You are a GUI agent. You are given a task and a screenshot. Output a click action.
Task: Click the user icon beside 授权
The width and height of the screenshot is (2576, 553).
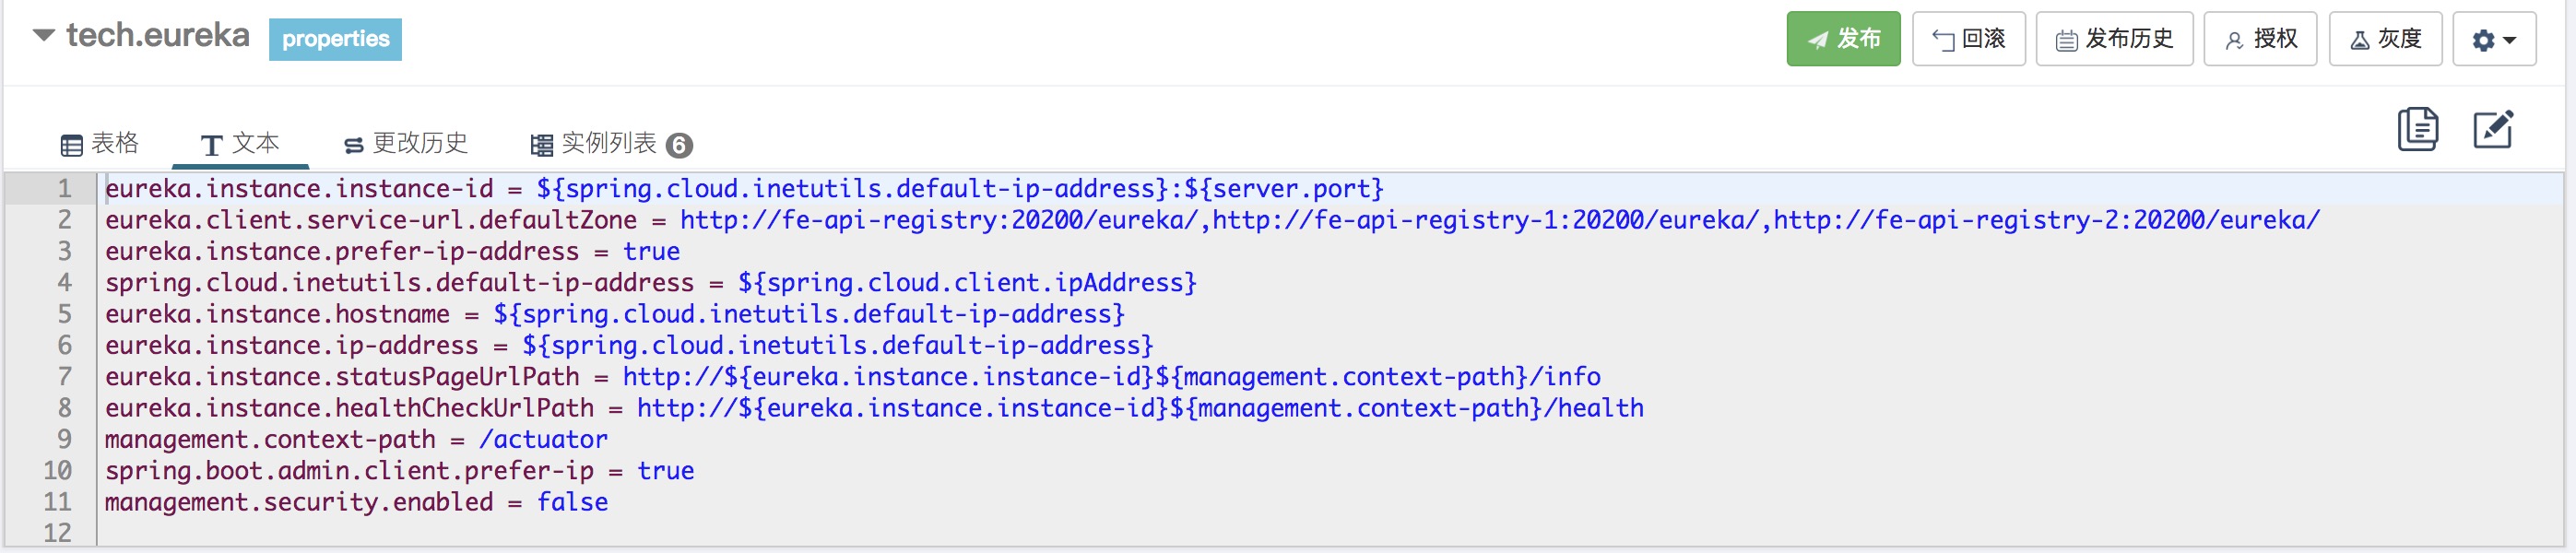pos(2233,41)
